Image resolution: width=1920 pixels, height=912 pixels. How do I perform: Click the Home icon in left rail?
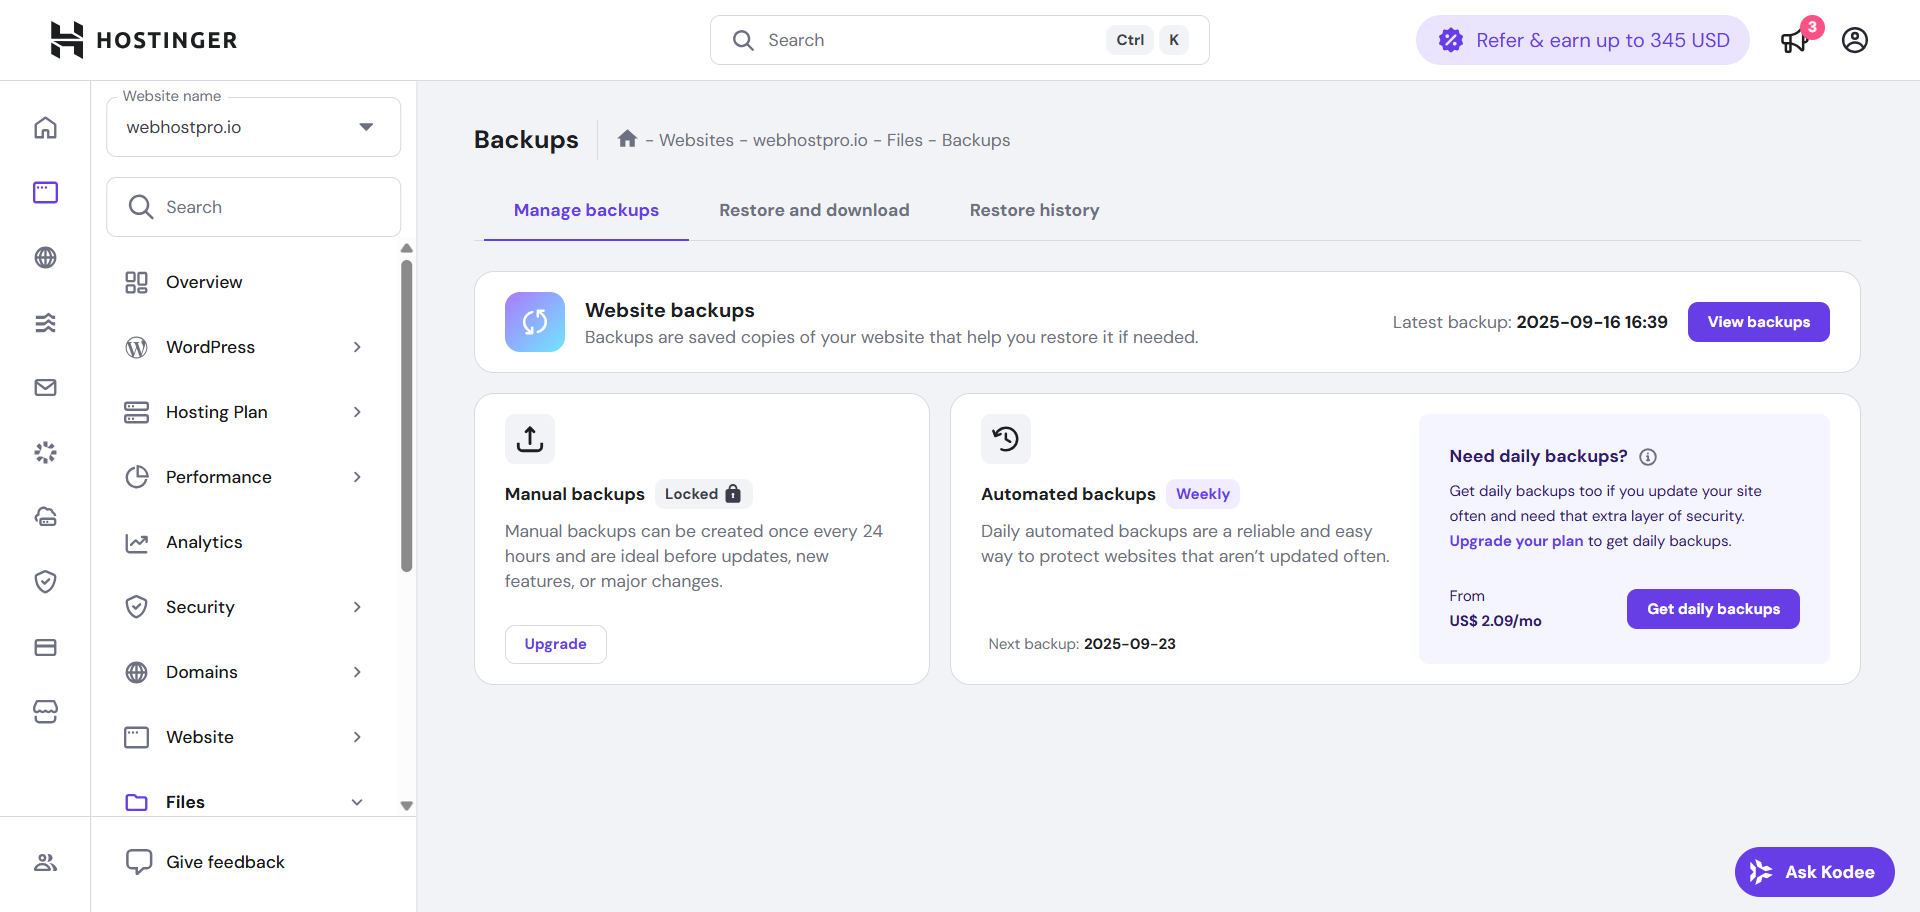(45, 128)
